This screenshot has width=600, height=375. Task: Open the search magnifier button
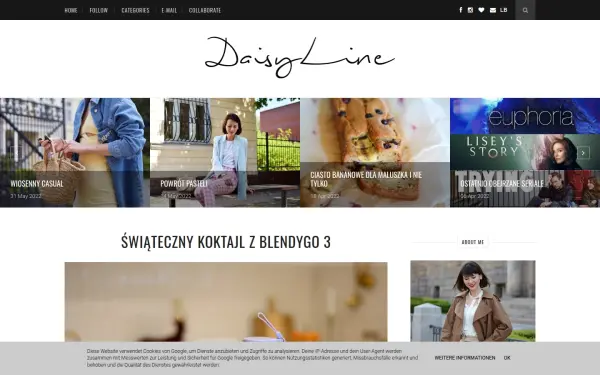[x=525, y=10]
